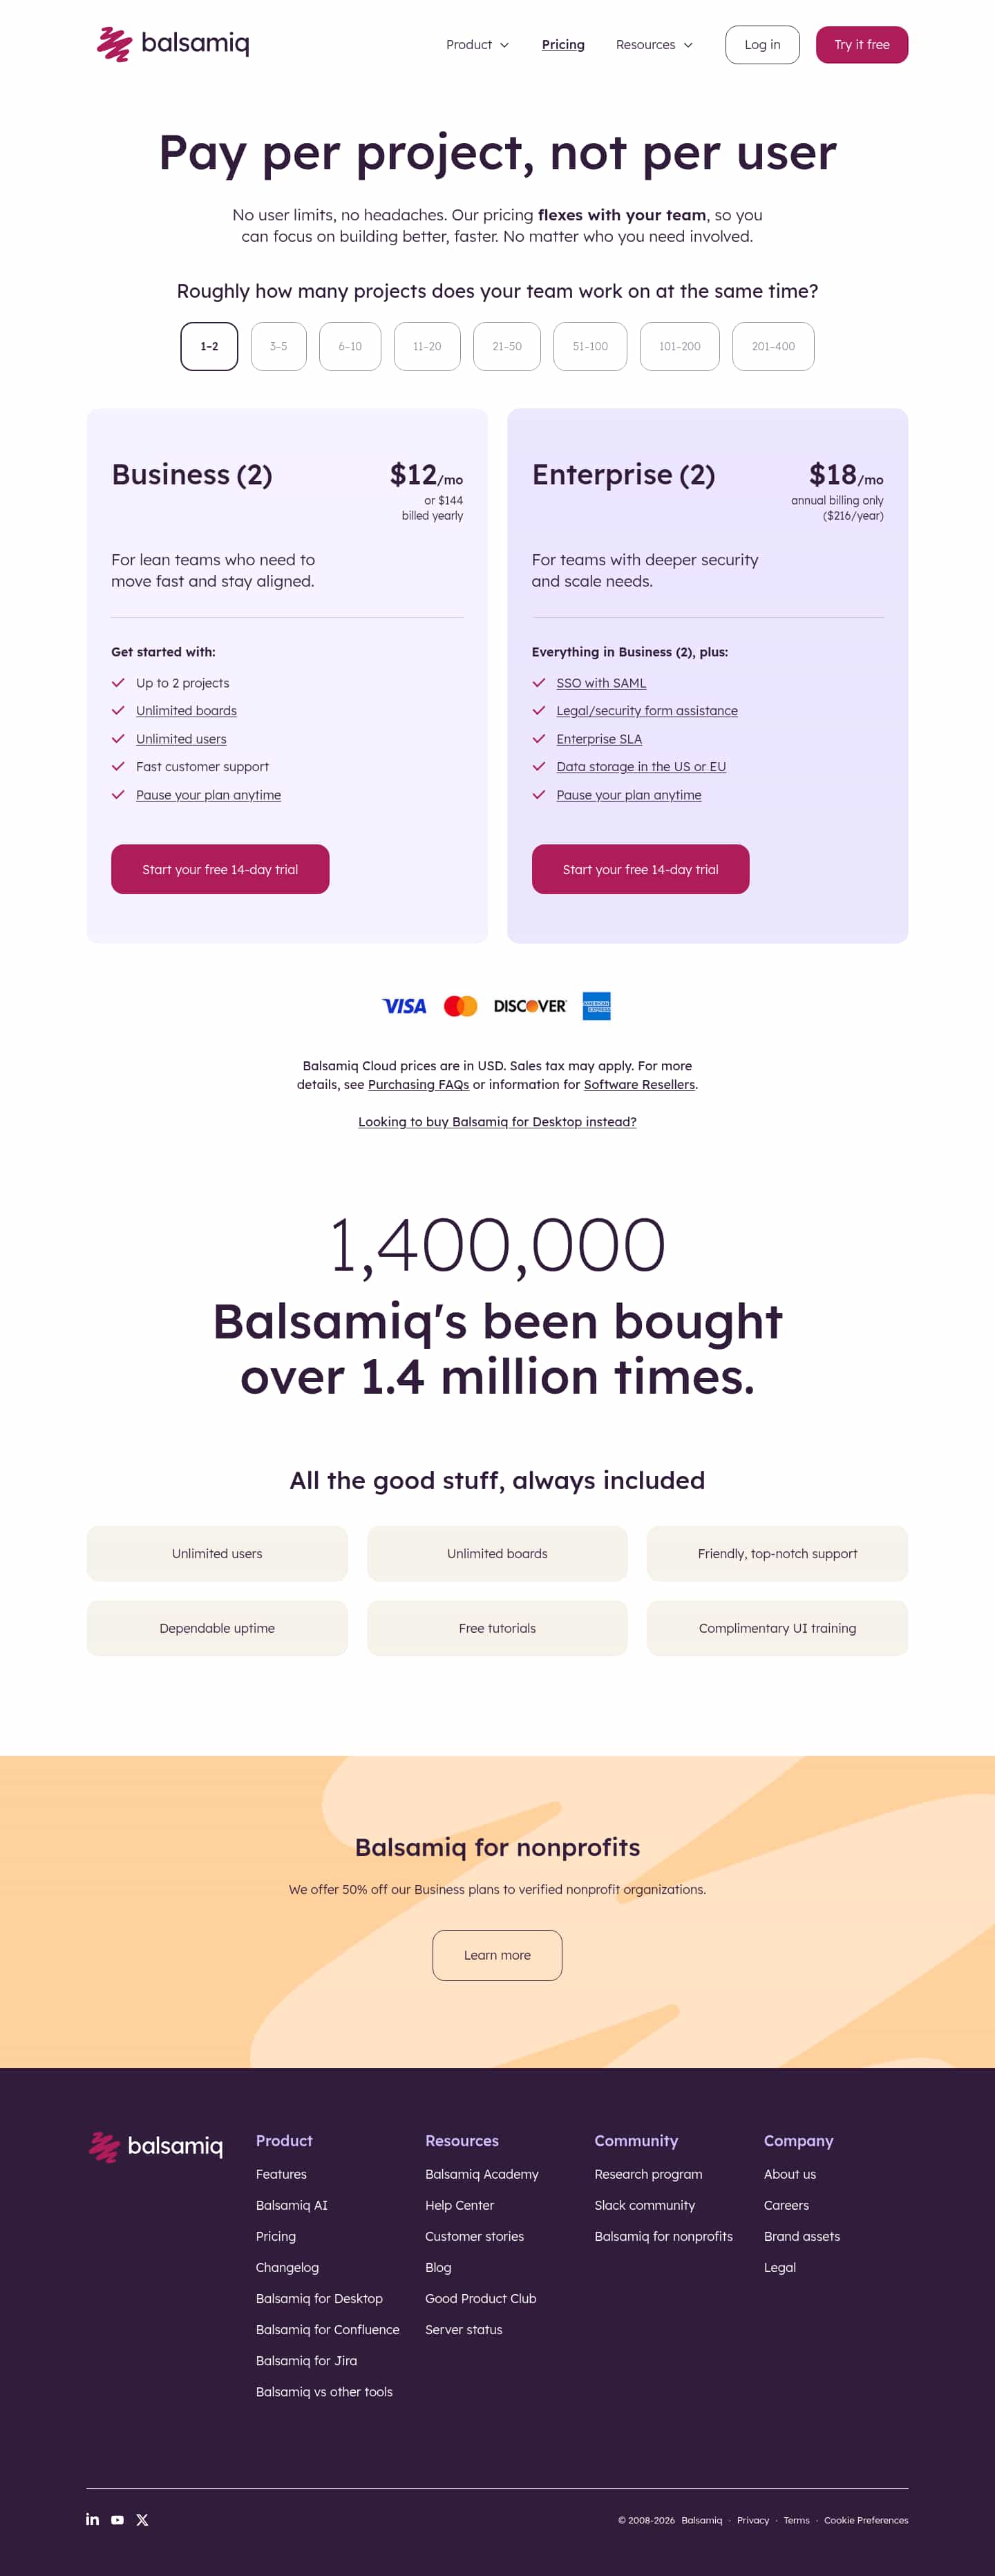This screenshot has width=995, height=2576.
Task: Open the Purchasing FAQs link
Action: pyautogui.click(x=418, y=1085)
